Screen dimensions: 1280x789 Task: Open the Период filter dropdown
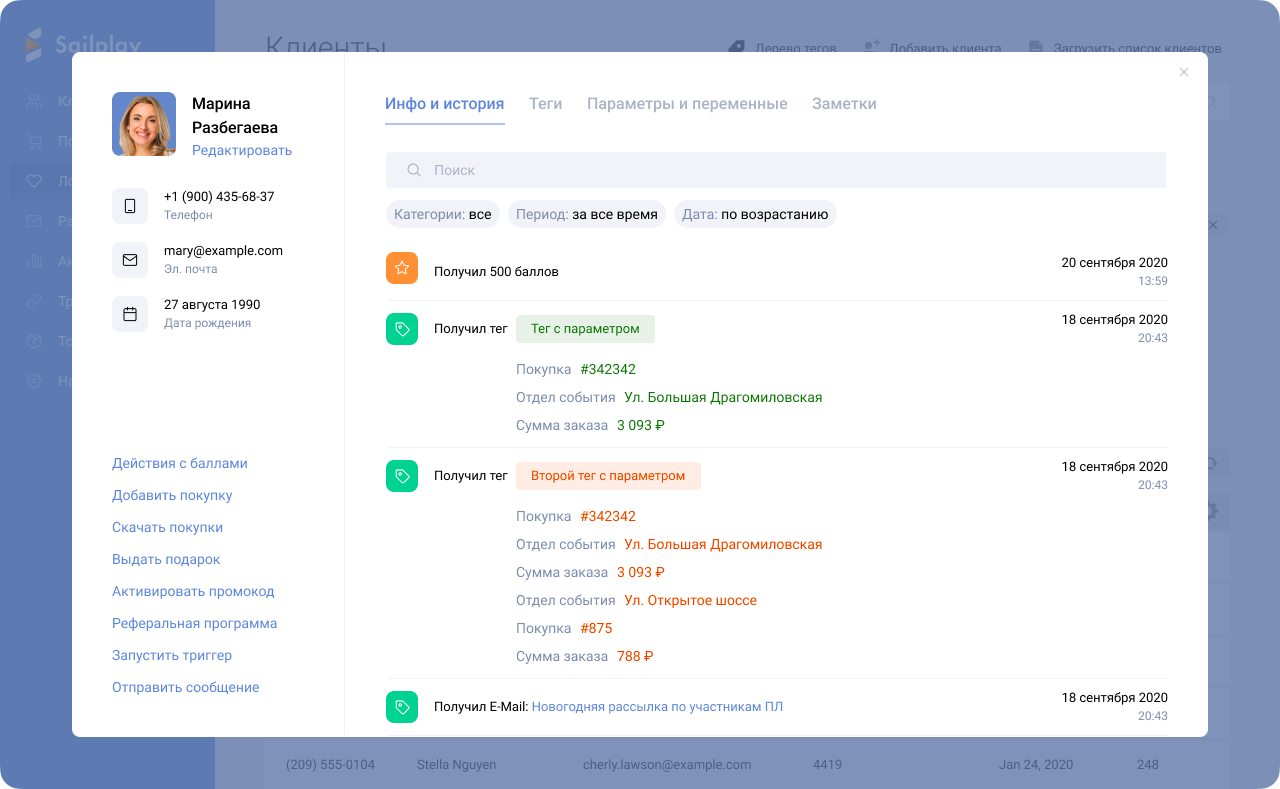[x=586, y=214]
